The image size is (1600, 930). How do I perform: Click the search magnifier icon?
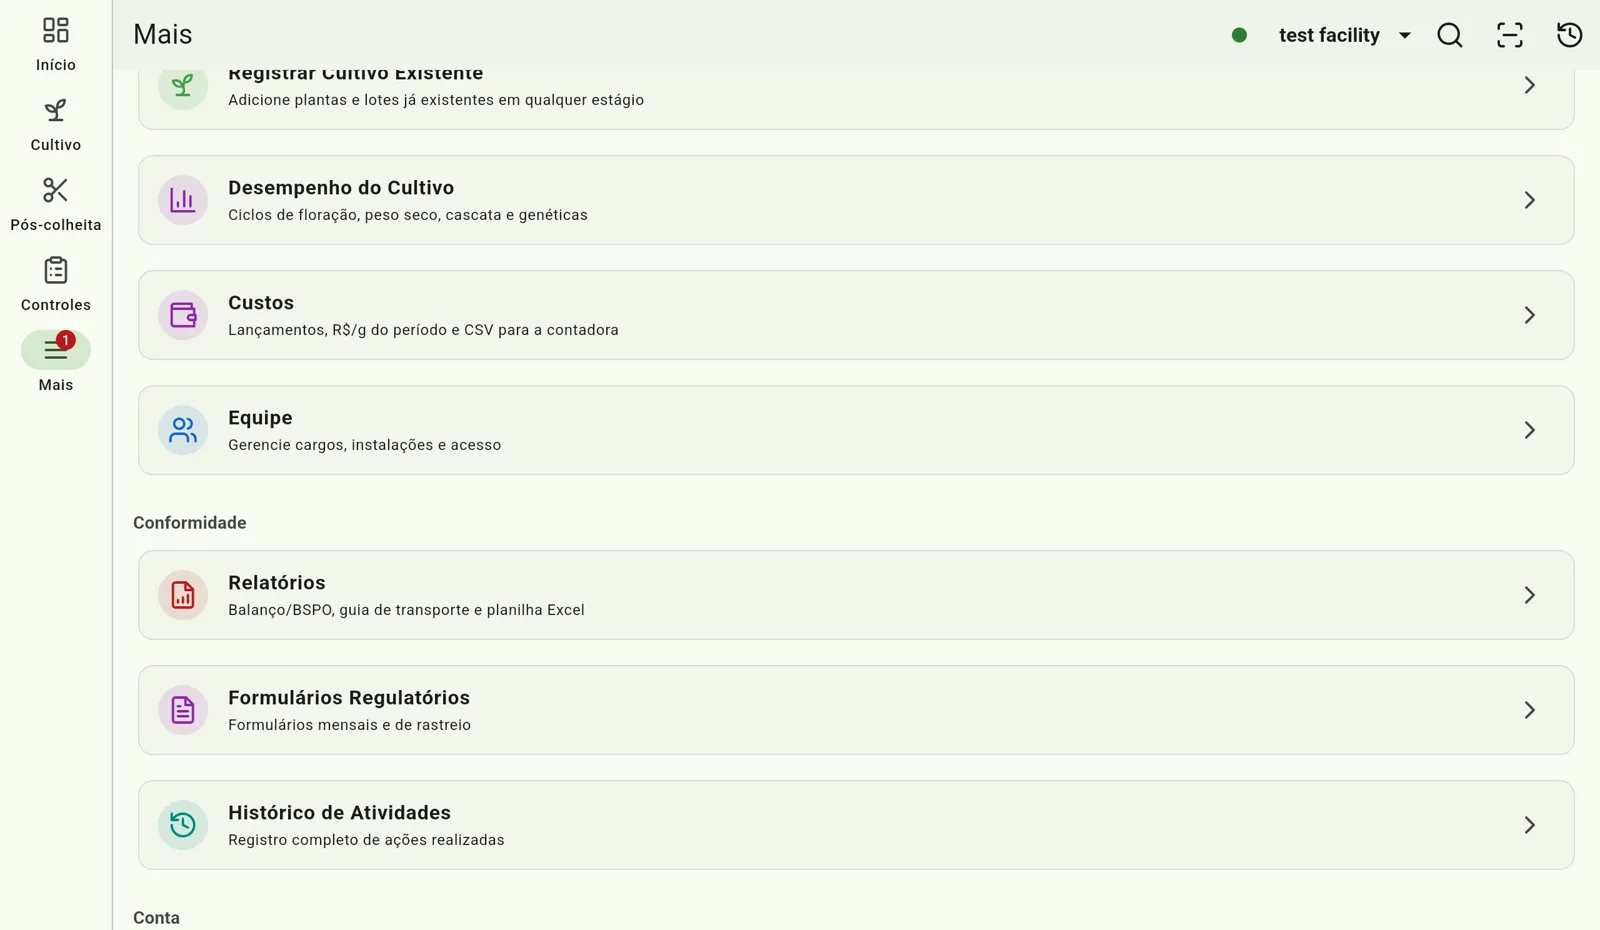point(1450,35)
